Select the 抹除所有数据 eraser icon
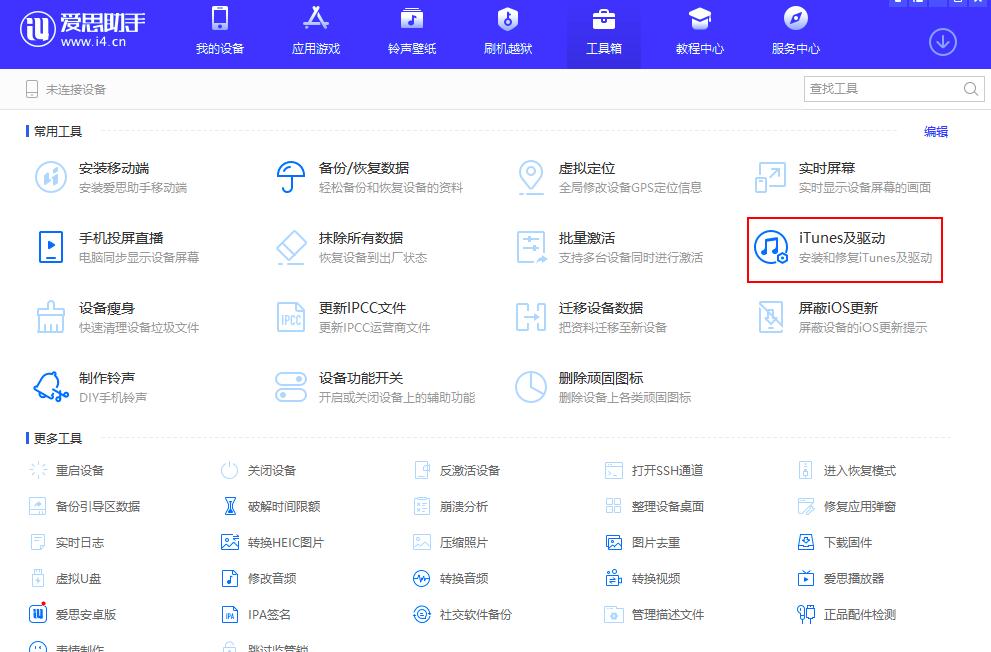 [290, 248]
